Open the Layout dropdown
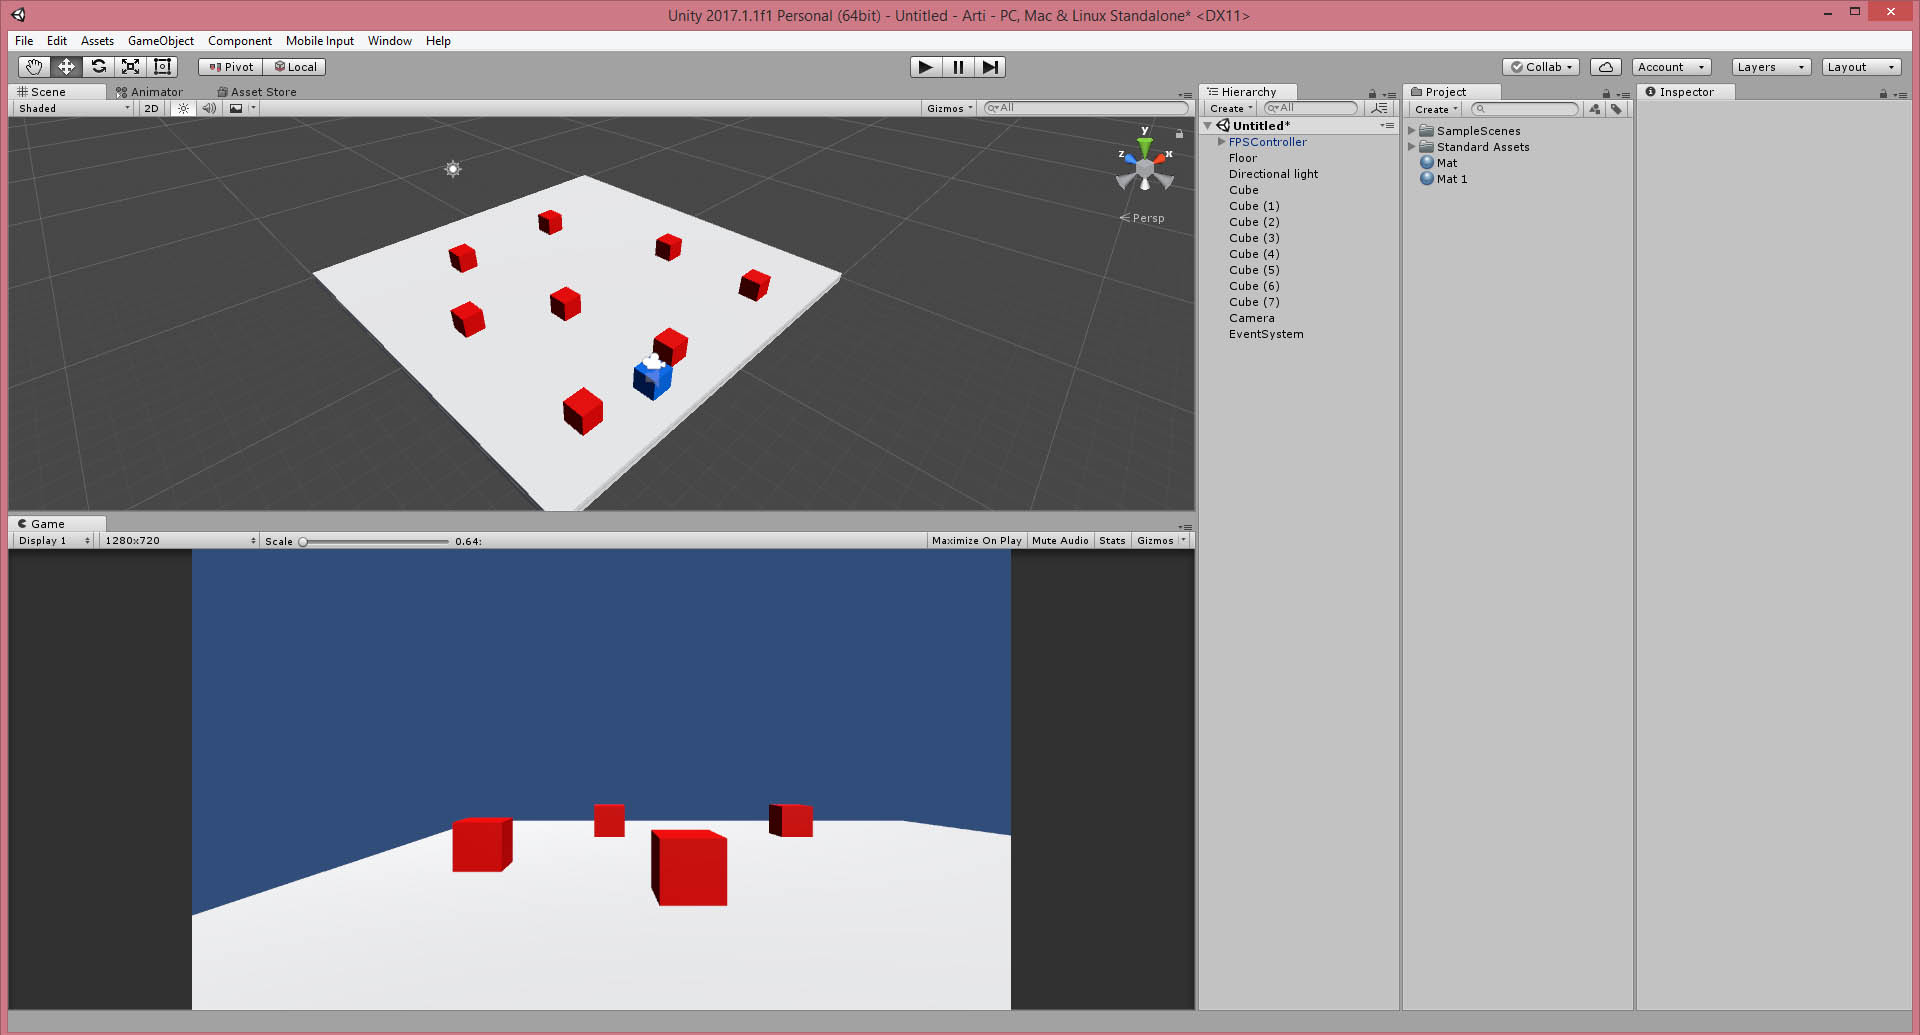Screen dimensions: 1920x1035 pyautogui.click(x=1861, y=67)
